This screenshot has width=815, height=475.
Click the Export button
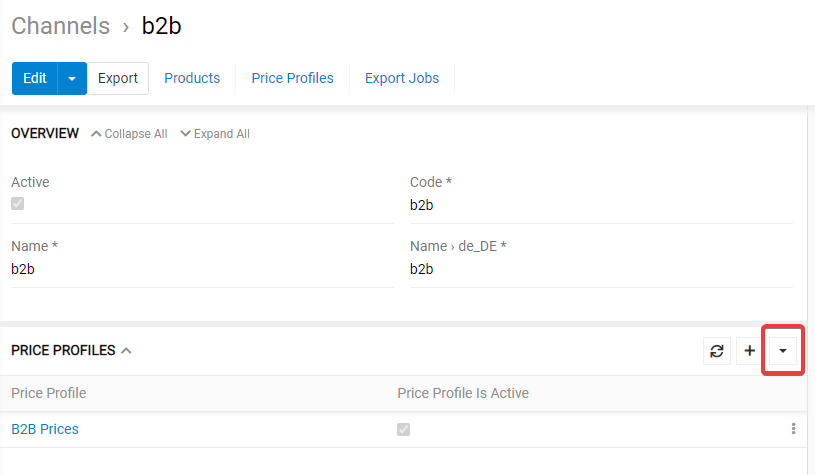coord(118,78)
